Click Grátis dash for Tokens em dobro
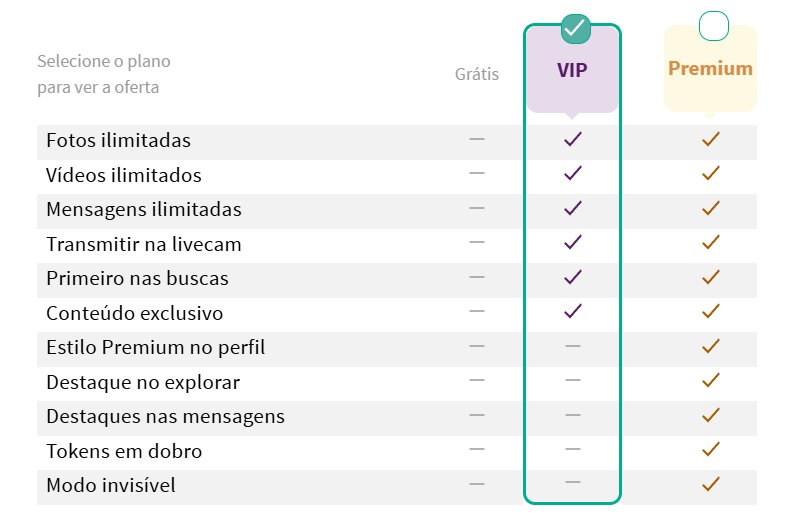This screenshot has width=797, height=525. (477, 449)
